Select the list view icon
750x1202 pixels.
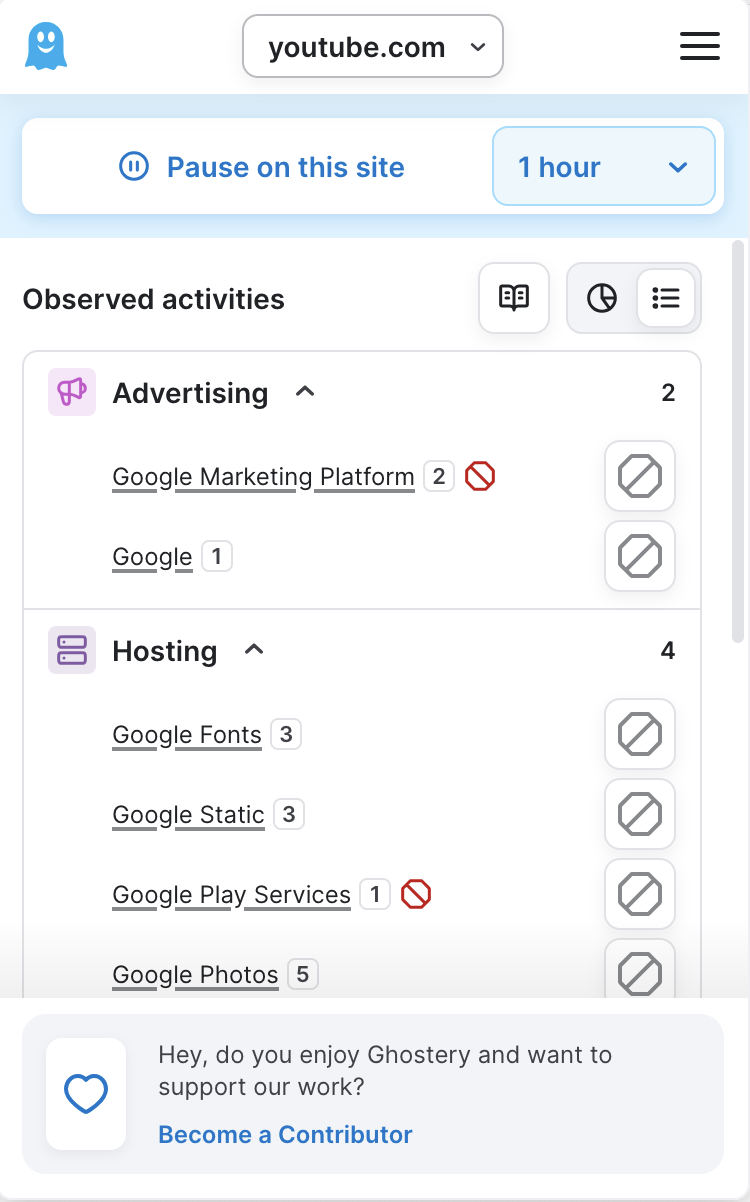(x=666, y=298)
